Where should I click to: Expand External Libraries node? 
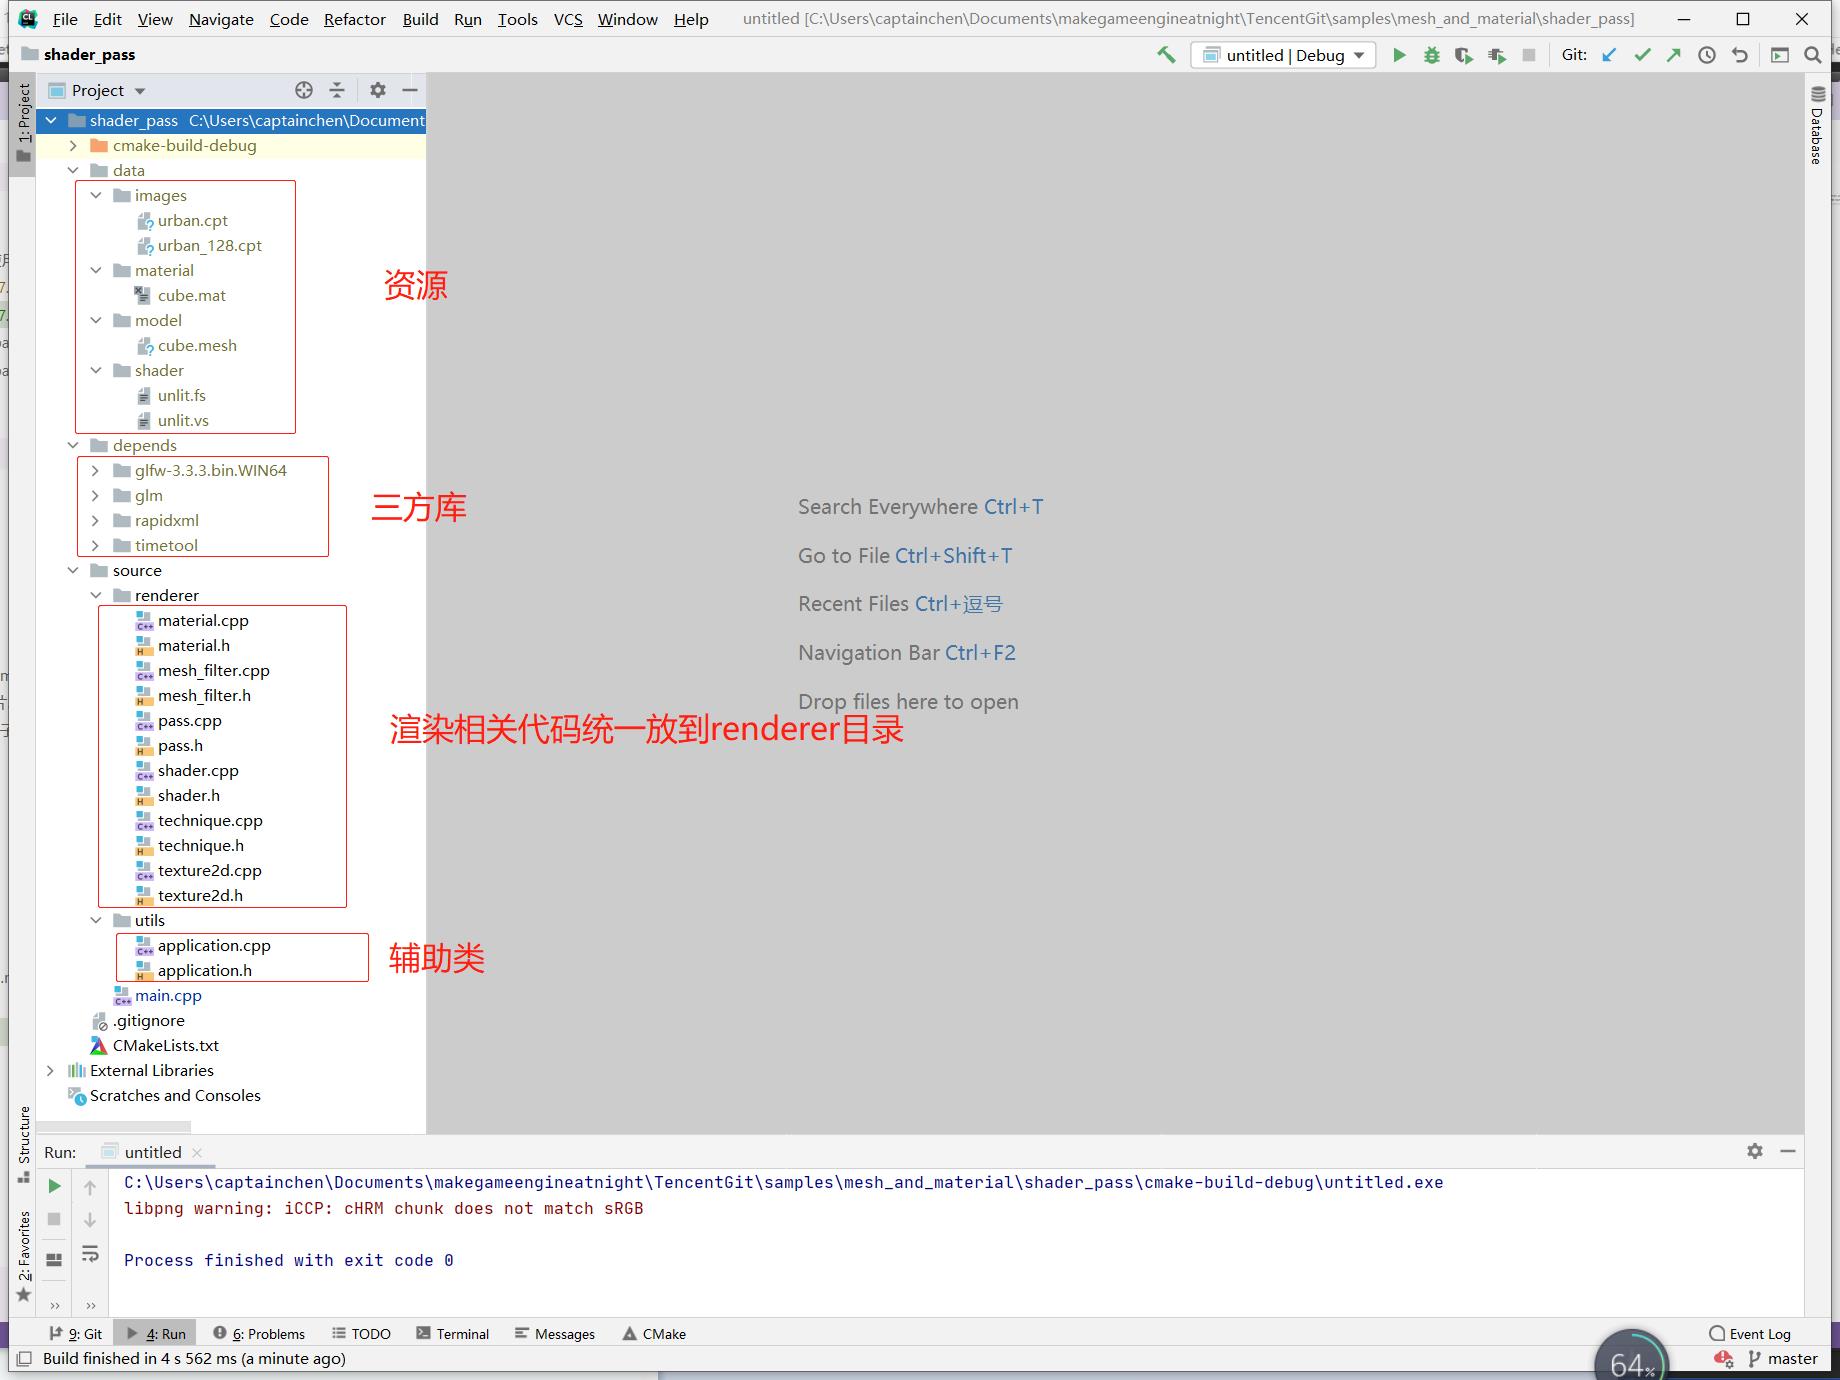coord(50,1071)
